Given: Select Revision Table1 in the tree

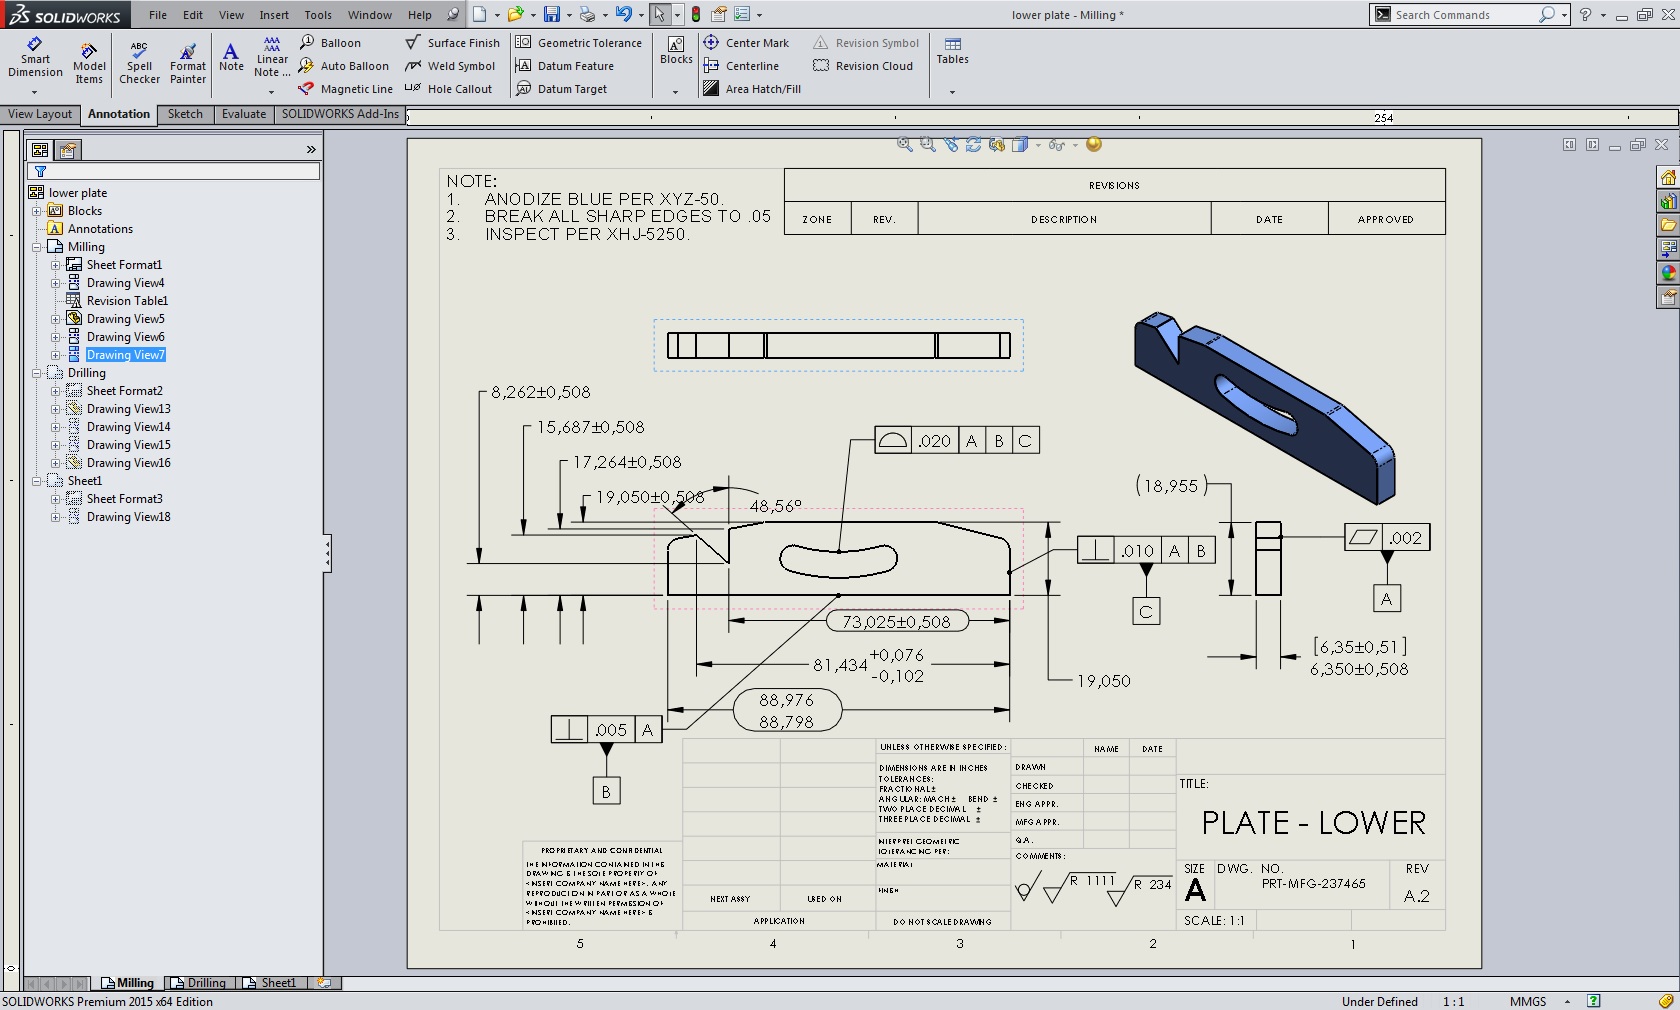Looking at the screenshot, I should [127, 301].
